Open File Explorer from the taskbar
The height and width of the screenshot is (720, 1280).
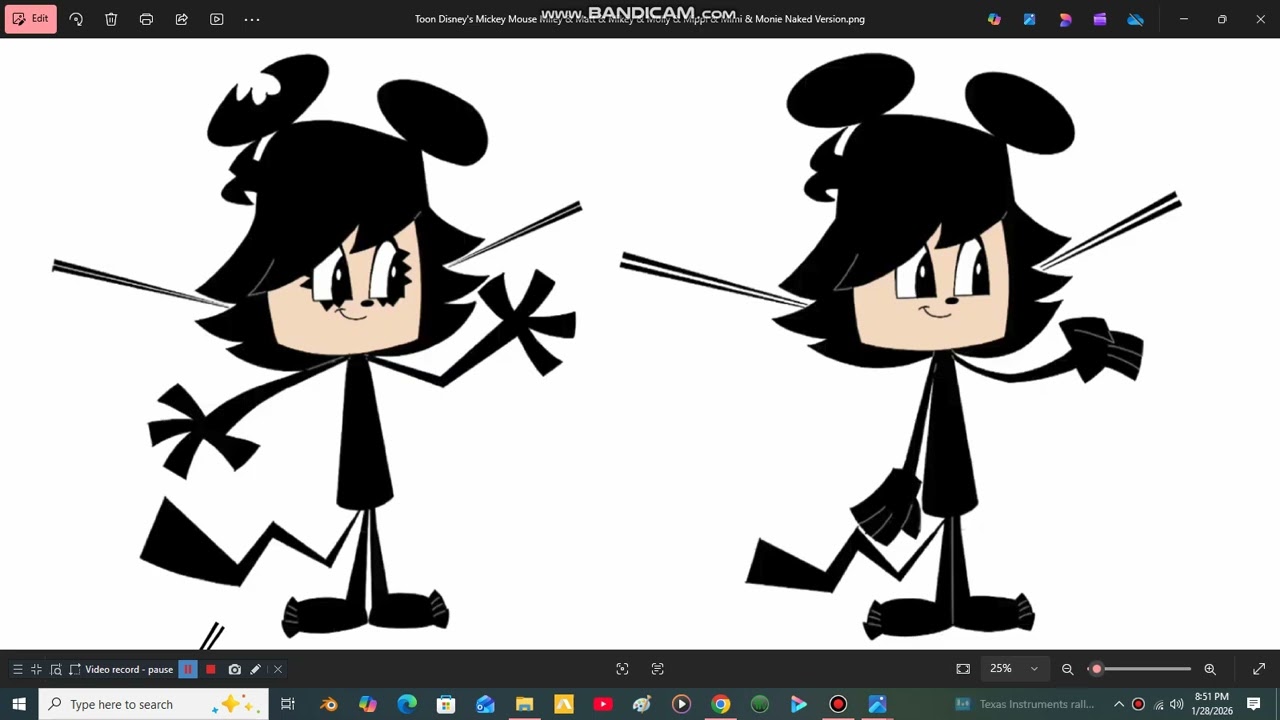pyautogui.click(x=524, y=704)
